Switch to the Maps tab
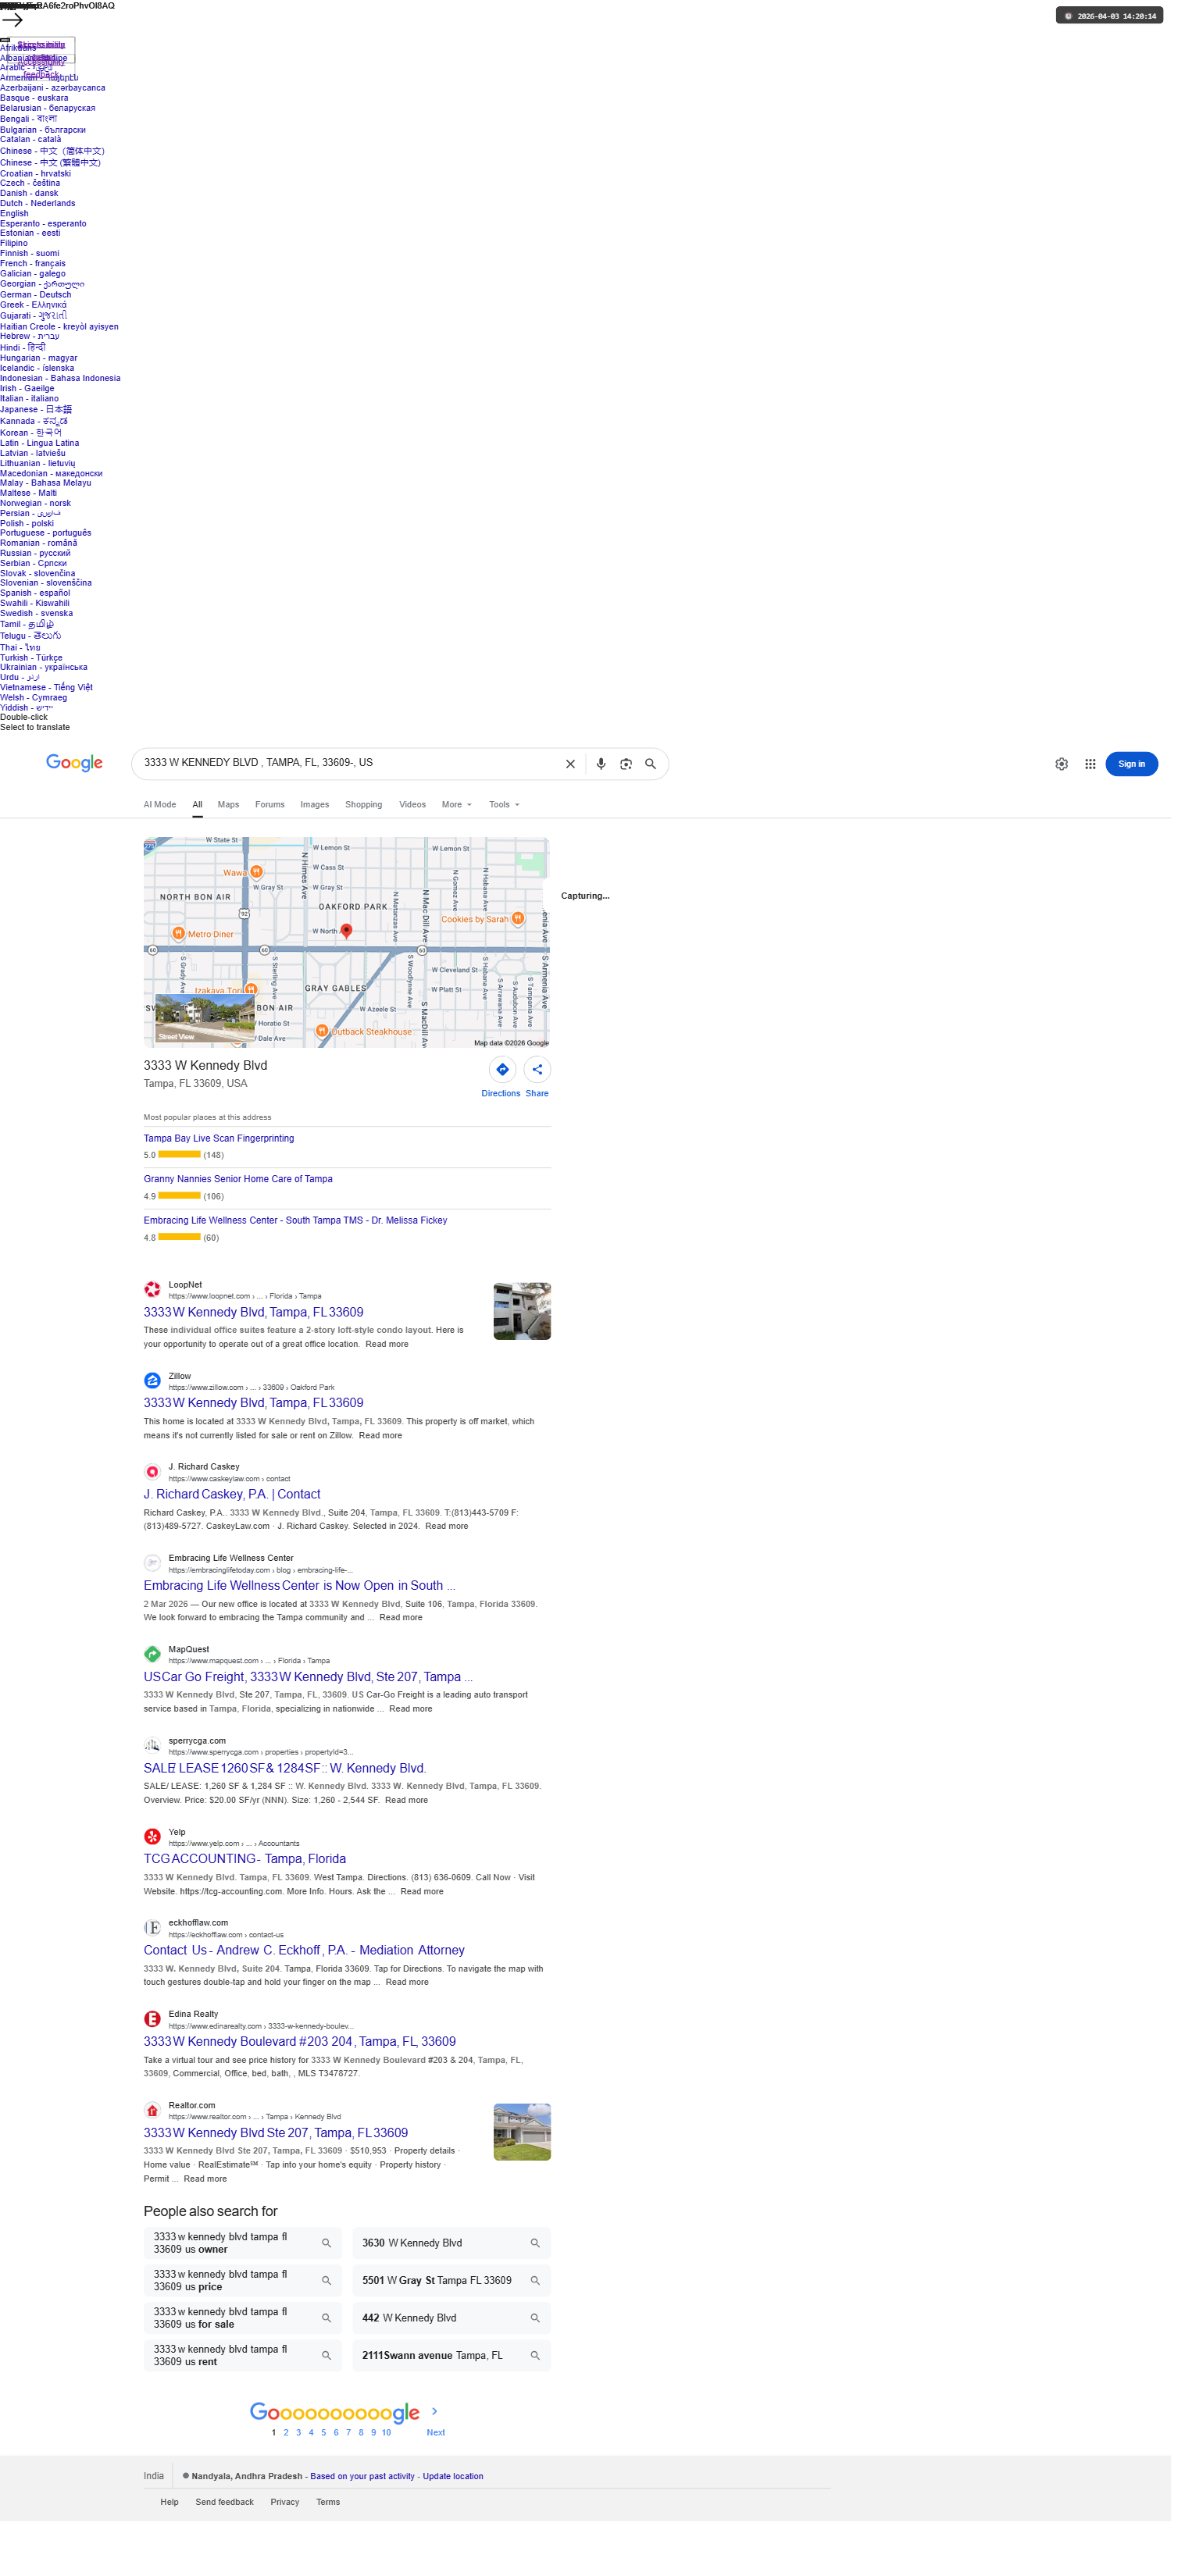 point(228,805)
